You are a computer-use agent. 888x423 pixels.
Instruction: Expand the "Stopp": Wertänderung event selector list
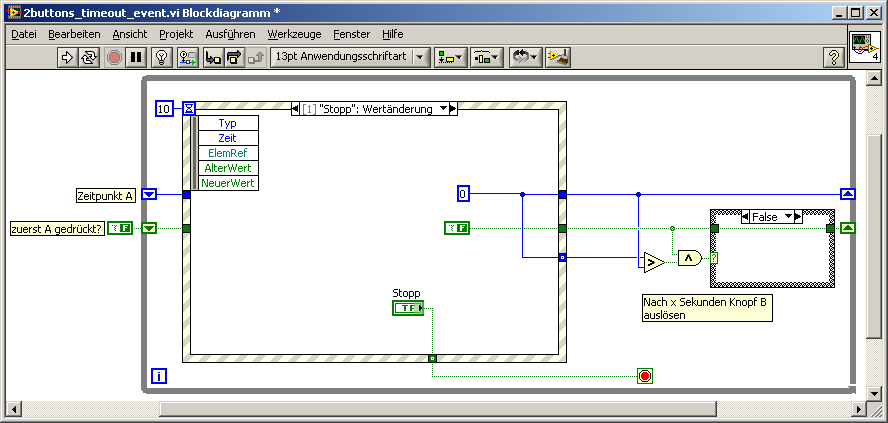click(443, 109)
